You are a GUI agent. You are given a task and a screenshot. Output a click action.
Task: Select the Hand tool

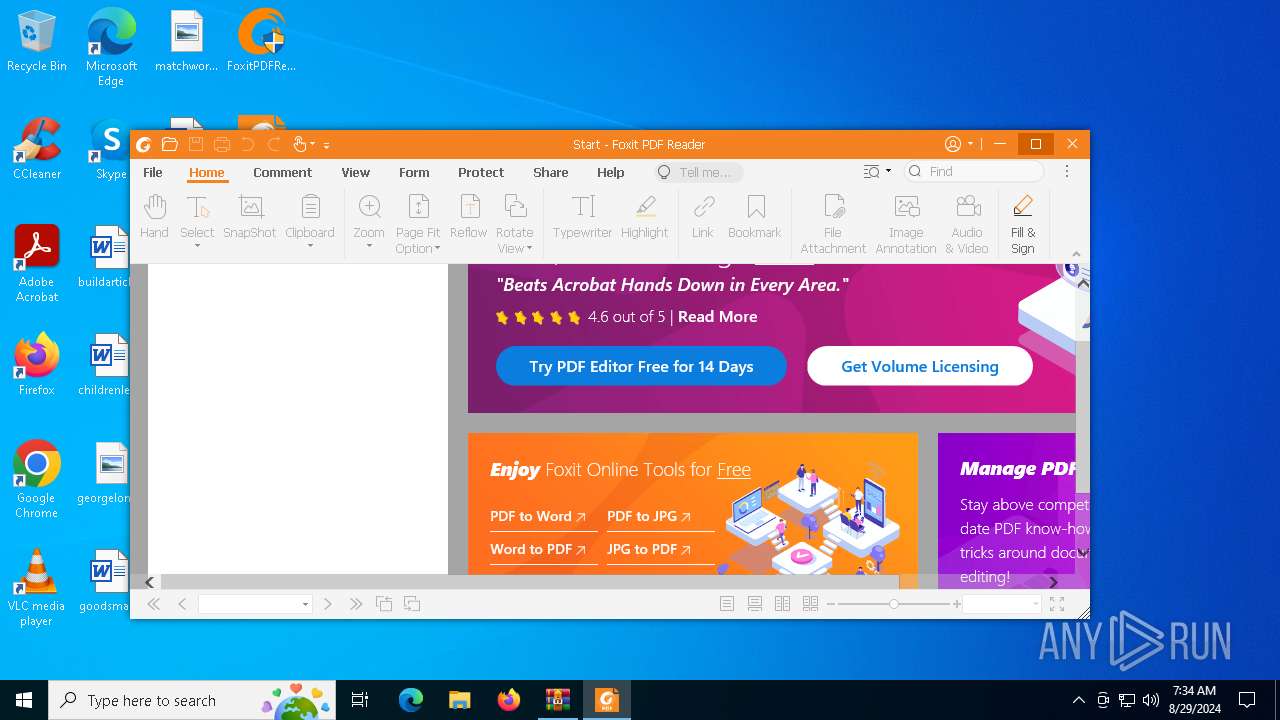tap(154, 218)
